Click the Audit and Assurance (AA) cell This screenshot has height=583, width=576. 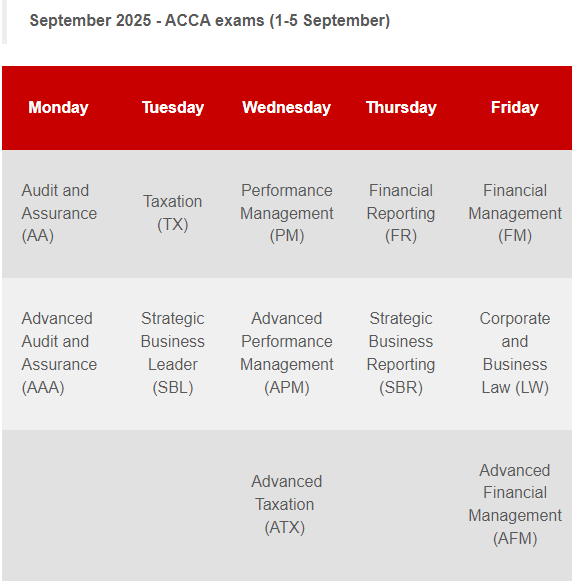pyautogui.click(x=59, y=213)
